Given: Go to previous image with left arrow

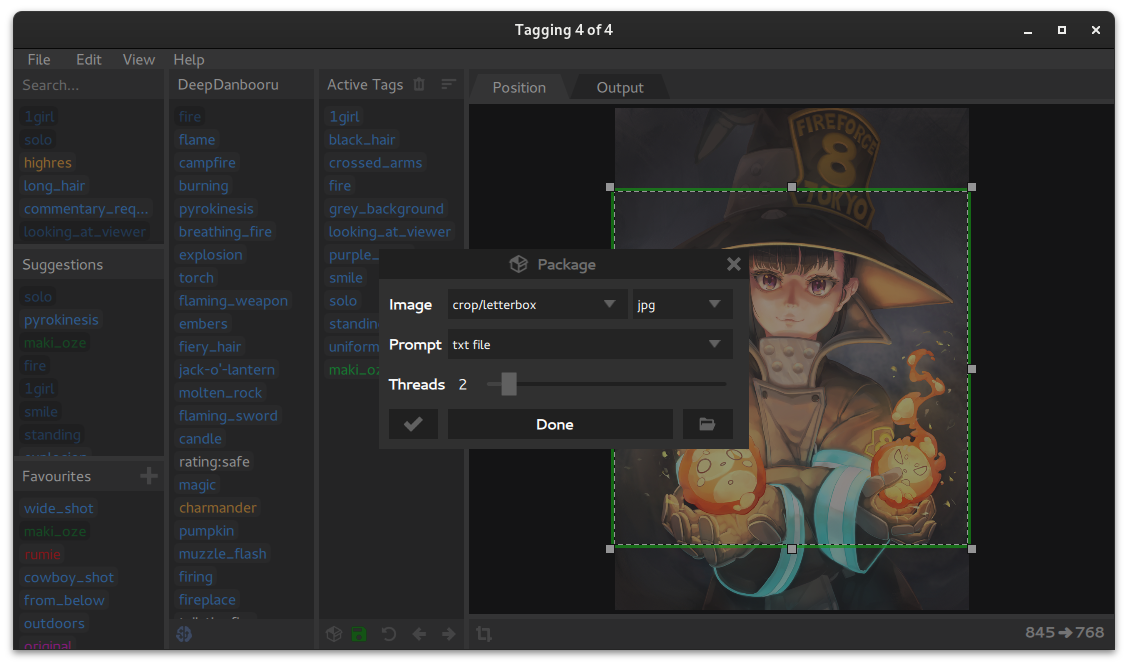Looking at the screenshot, I should 419,634.
